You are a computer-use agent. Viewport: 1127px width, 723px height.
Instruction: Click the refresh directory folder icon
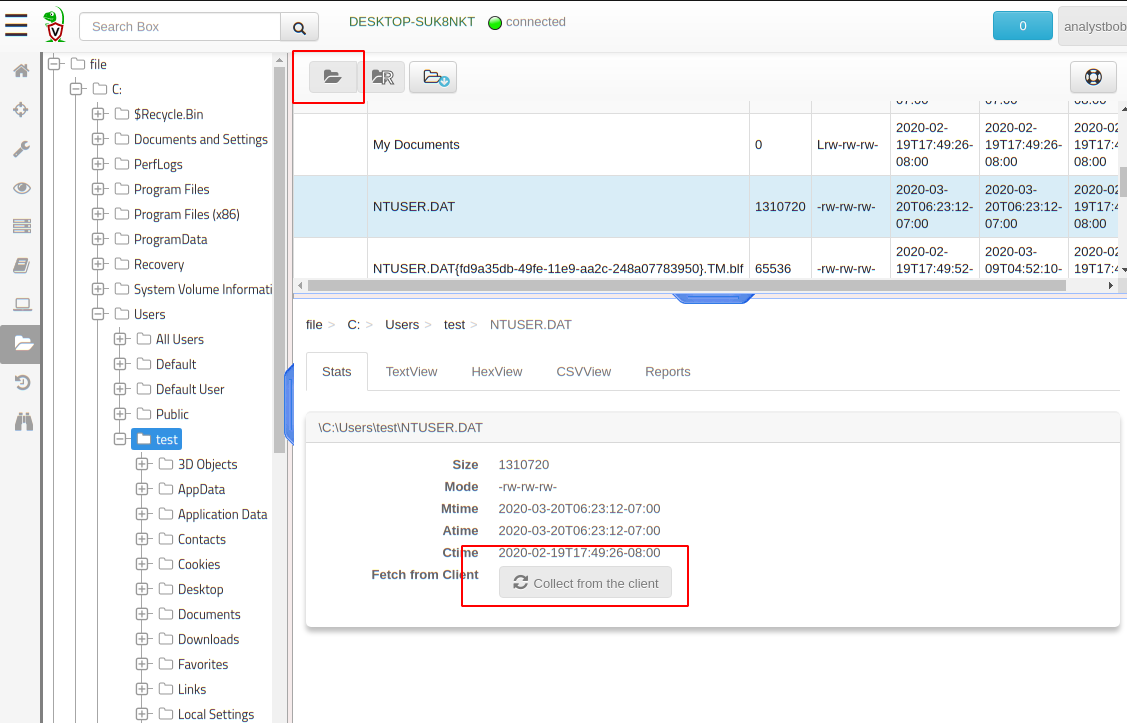tap(333, 77)
